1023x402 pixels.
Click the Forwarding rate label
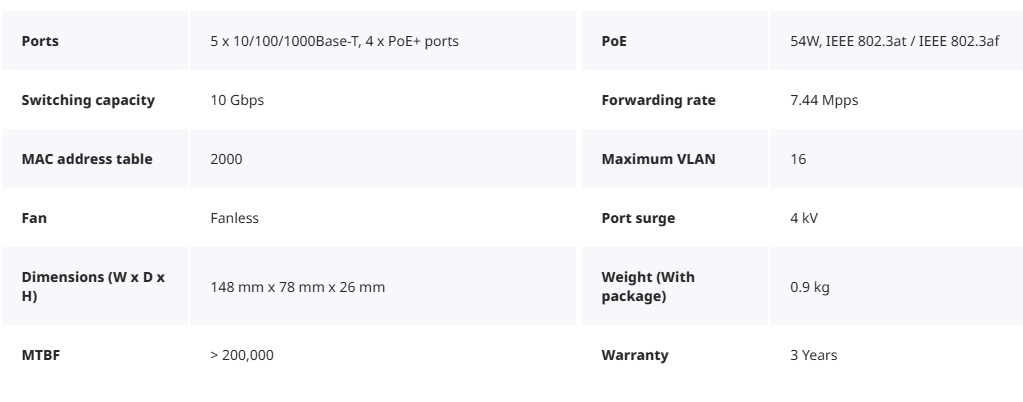point(658,100)
